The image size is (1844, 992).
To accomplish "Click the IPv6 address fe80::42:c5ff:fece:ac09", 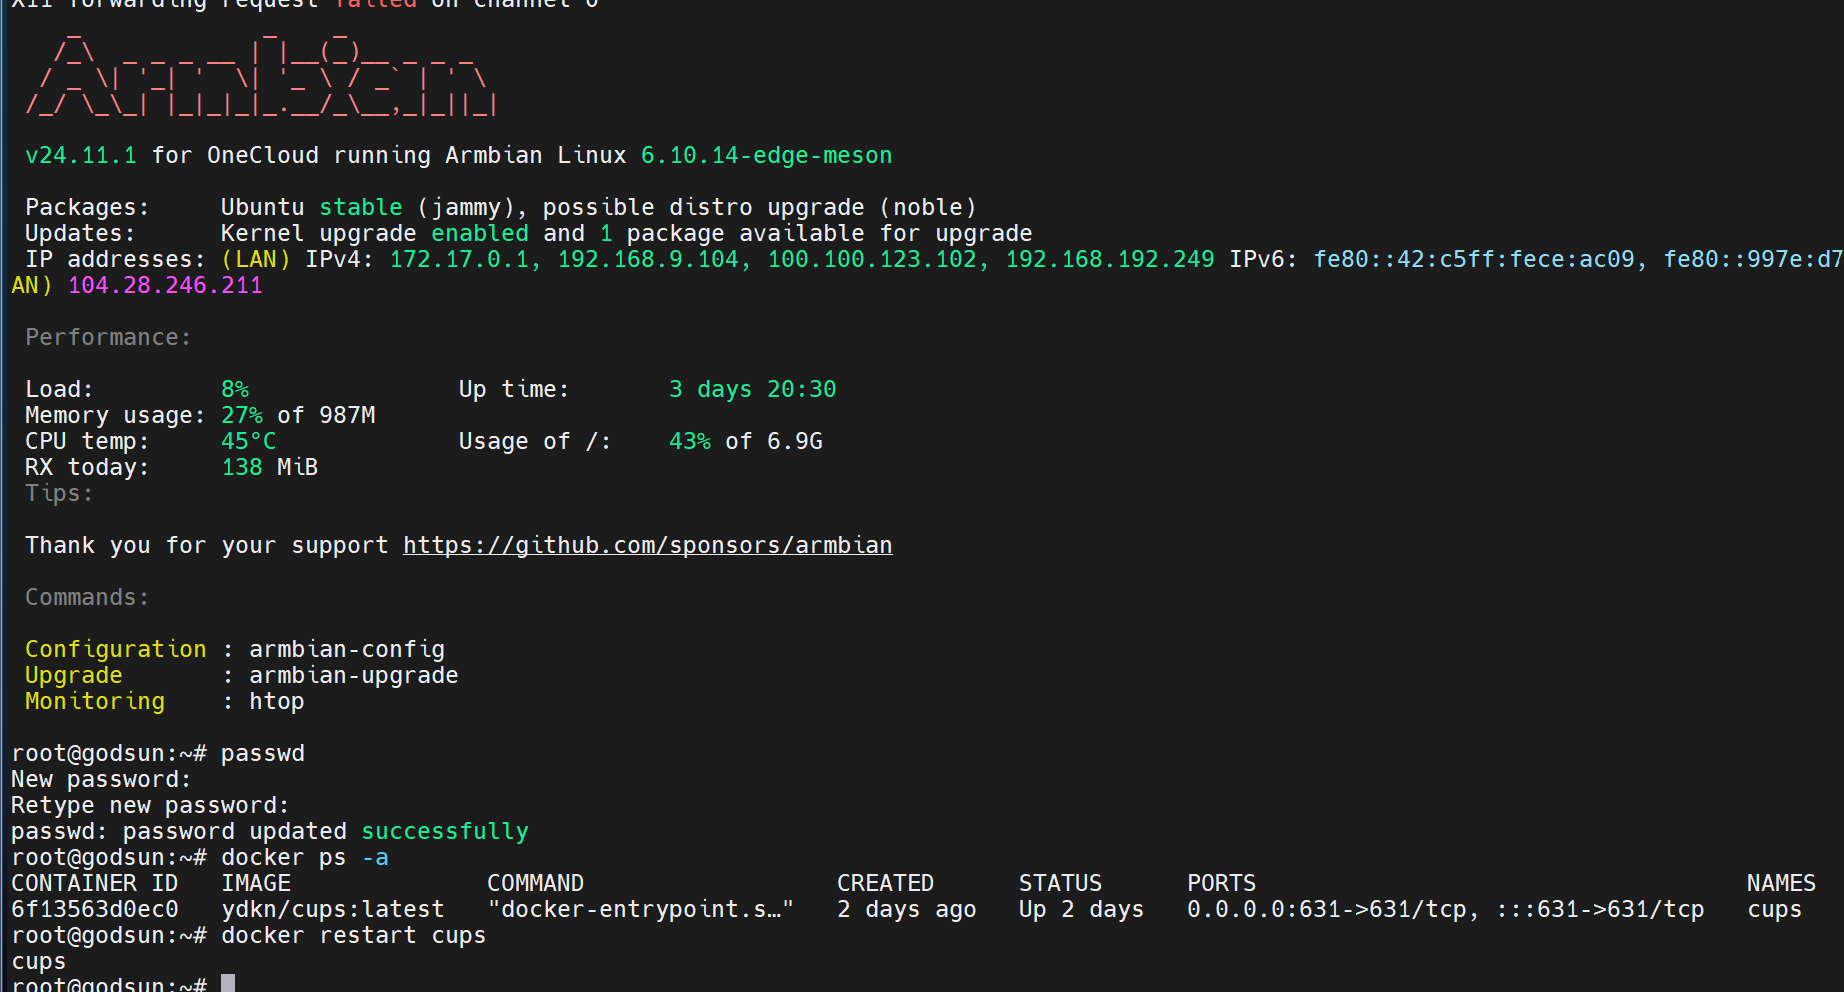I will (1474, 259).
